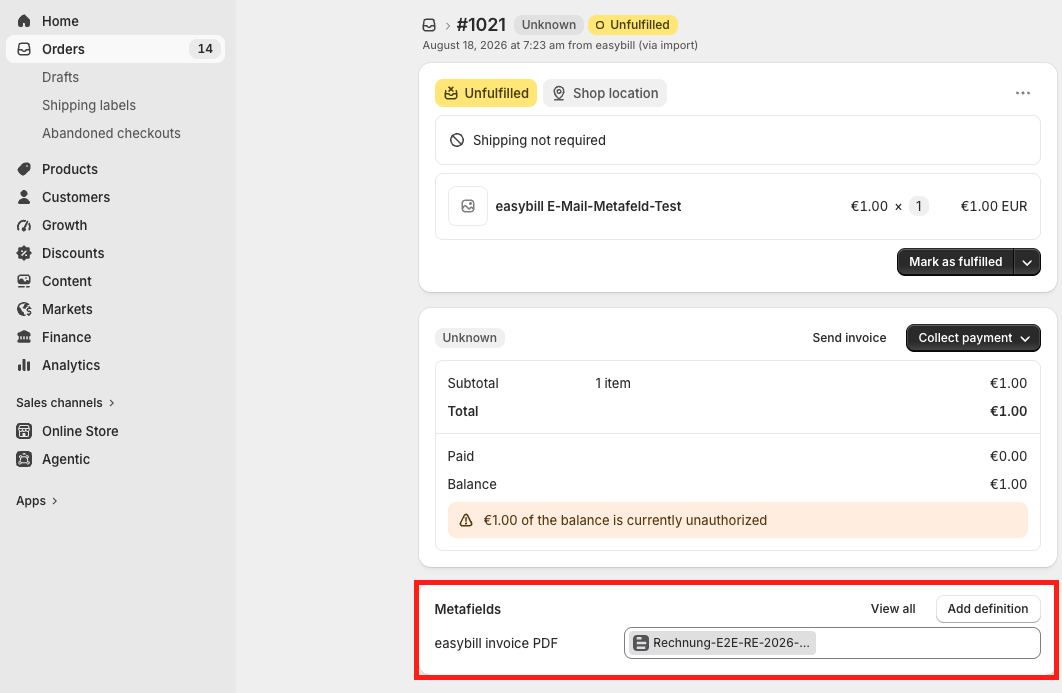
Task: Click the '€1.00 EUR' line total
Action: (994, 206)
